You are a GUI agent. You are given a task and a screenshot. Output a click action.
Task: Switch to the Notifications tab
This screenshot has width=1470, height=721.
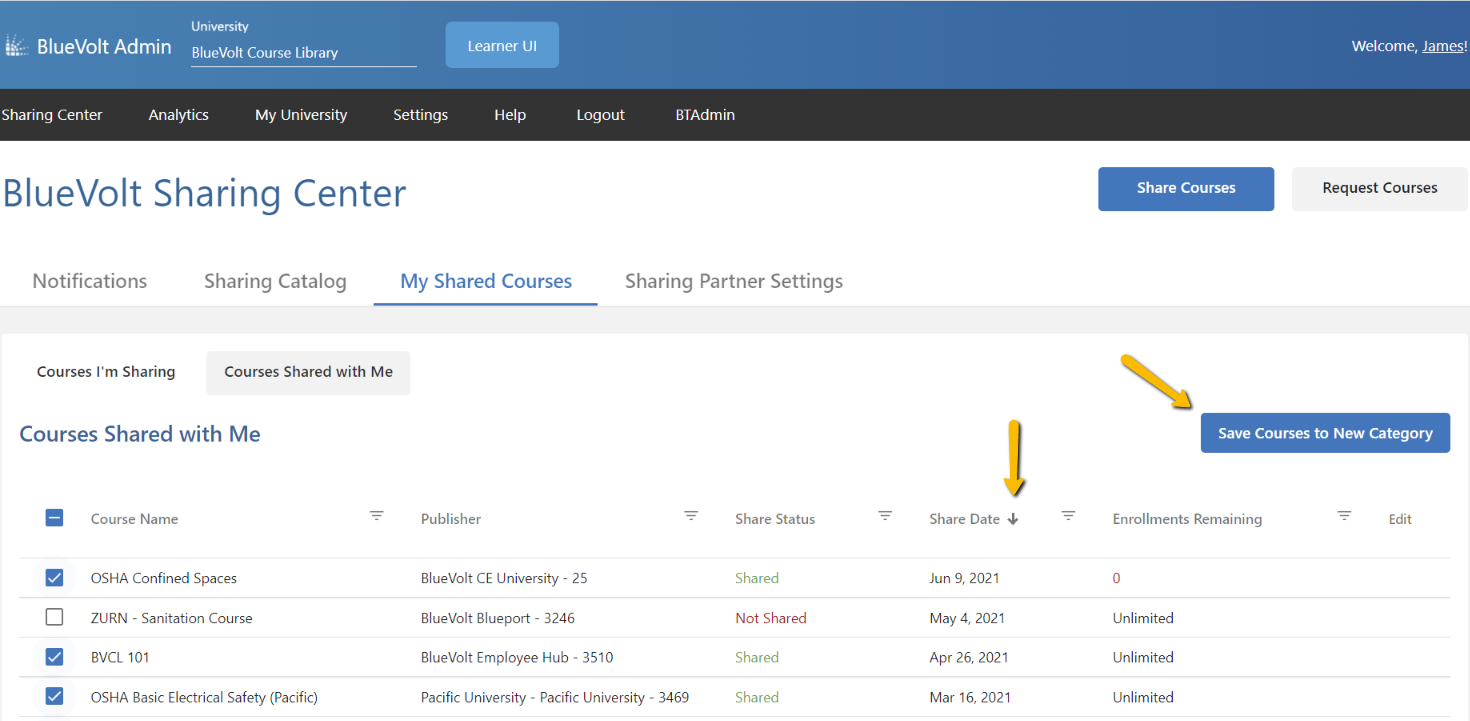click(90, 281)
